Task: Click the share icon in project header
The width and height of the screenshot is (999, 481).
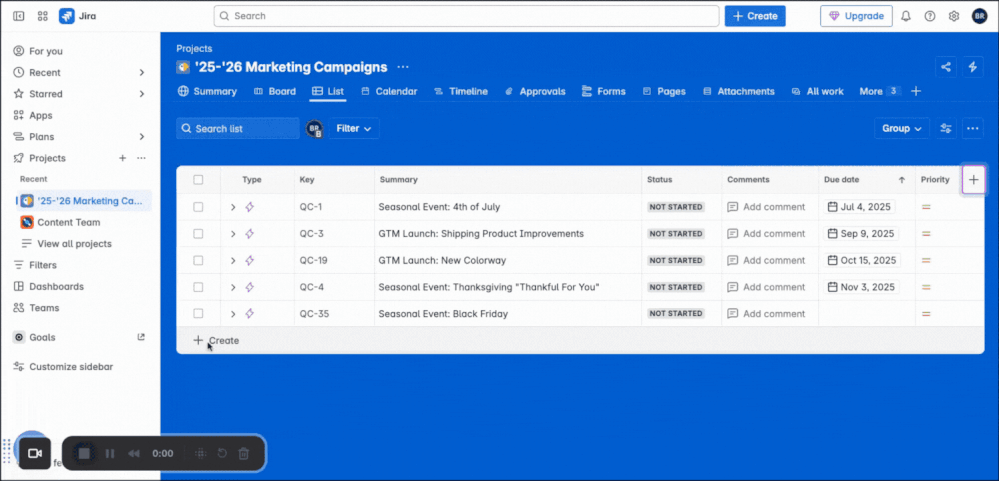Action: coord(945,67)
